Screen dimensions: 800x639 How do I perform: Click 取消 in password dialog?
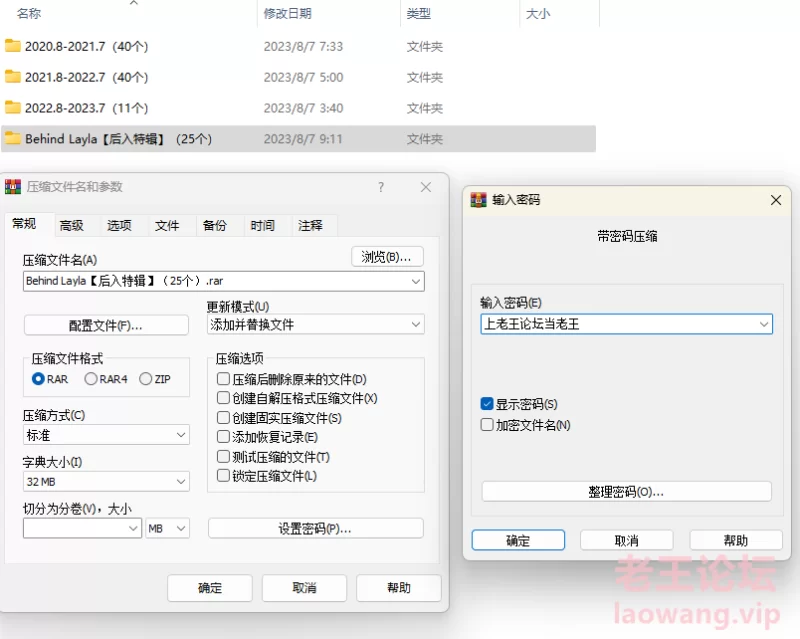click(x=627, y=540)
